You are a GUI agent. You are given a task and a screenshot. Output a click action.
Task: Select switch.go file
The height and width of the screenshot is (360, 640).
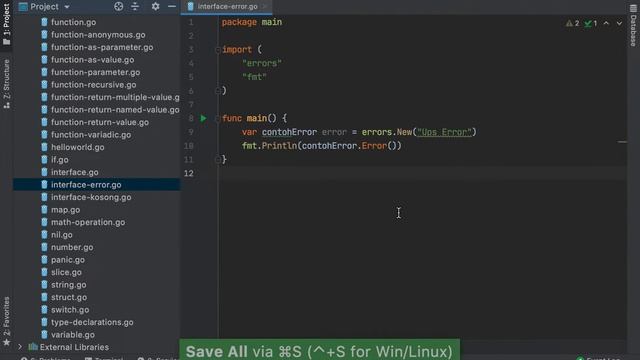pyautogui.click(x=70, y=310)
